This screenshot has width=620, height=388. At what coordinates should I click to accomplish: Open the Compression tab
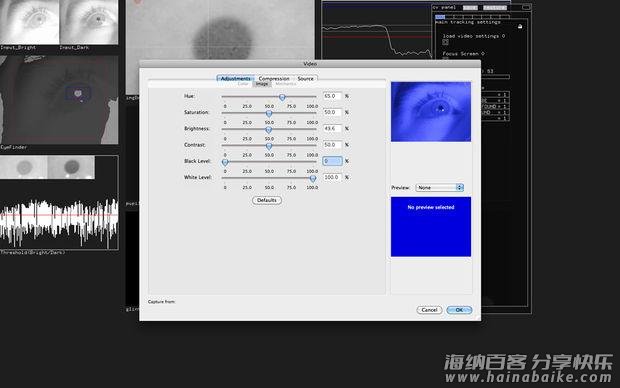point(274,79)
